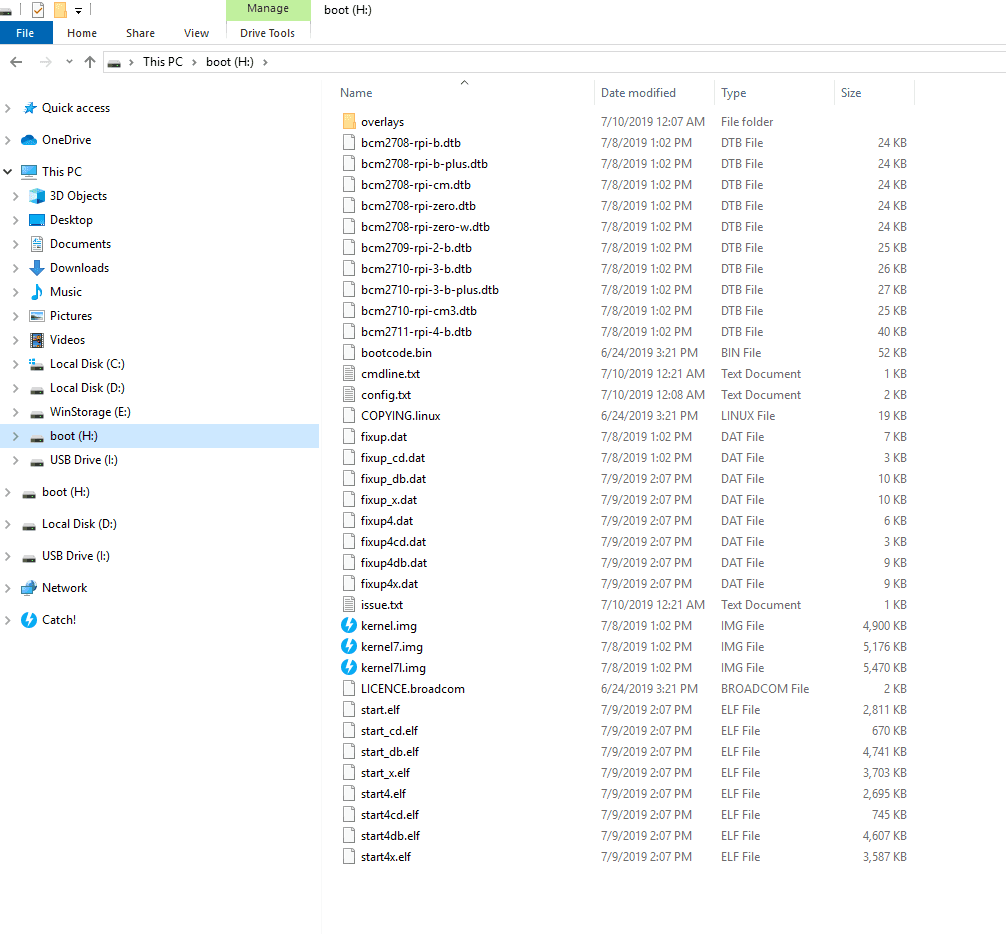Image resolution: width=1006 pixels, height=934 pixels.
Task: Sort by the Date modified column
Action: click(x=638, y=93)
